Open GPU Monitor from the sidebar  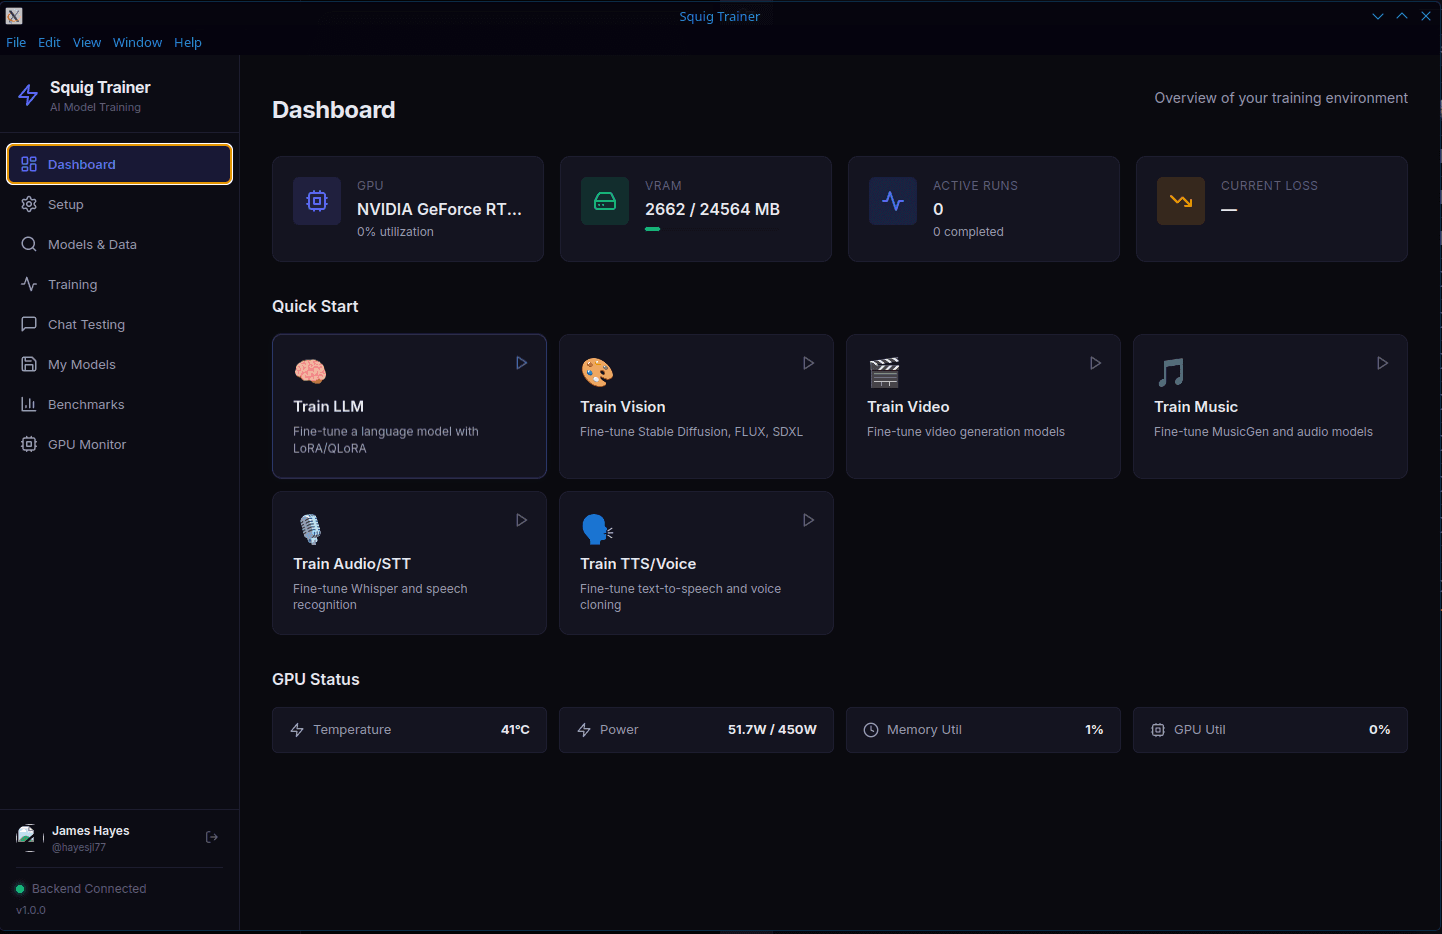coord(86,444)
